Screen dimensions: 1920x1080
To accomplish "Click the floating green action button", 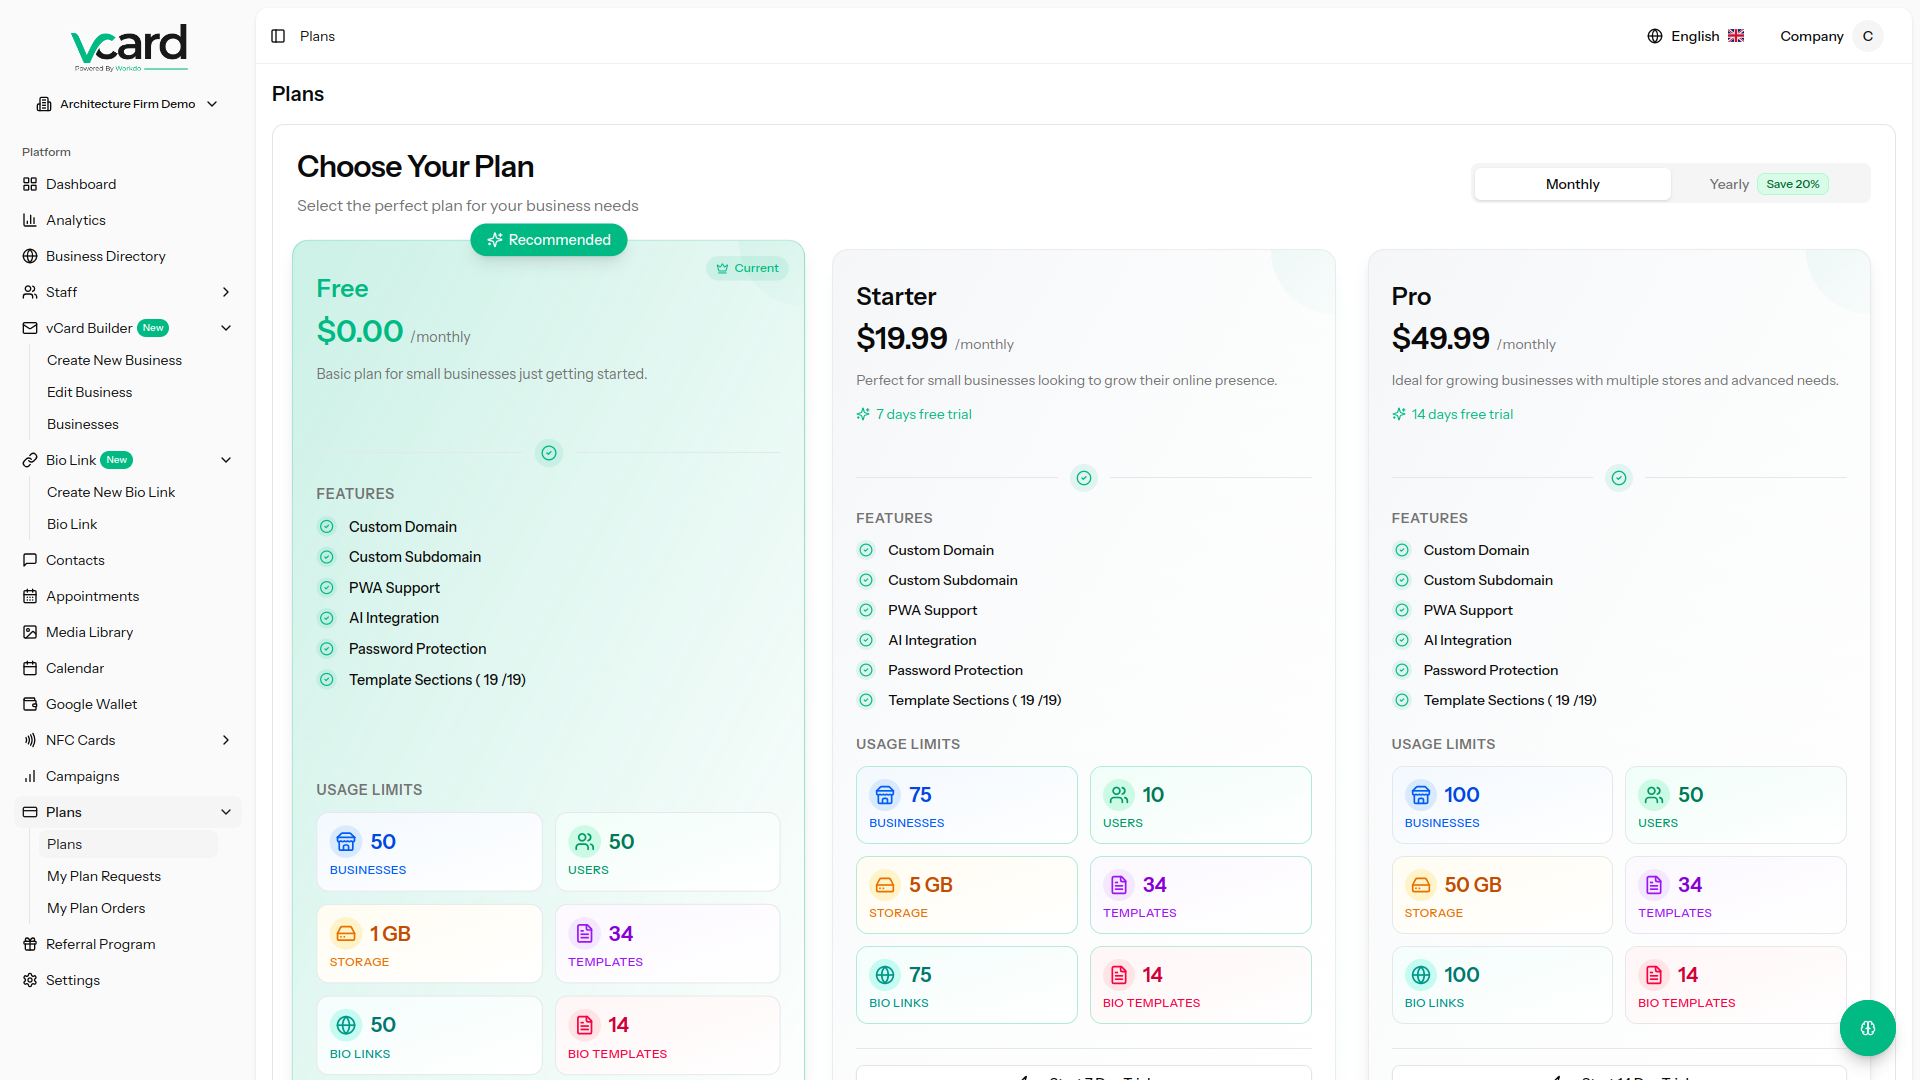I will [x=1868, y=1028].
